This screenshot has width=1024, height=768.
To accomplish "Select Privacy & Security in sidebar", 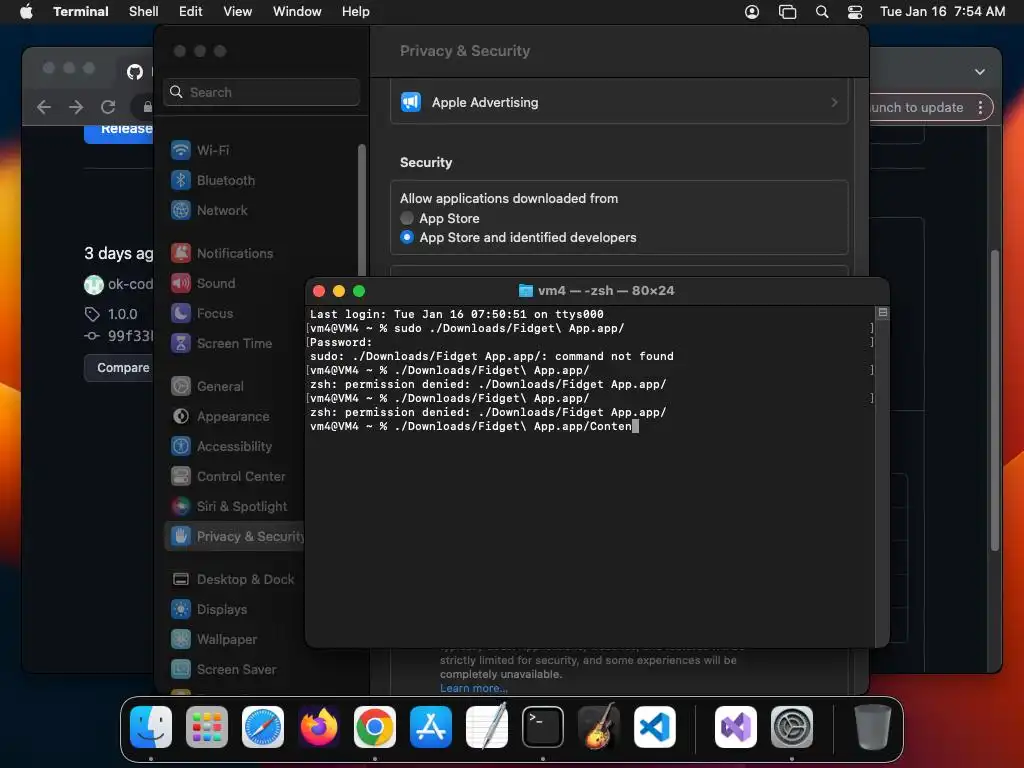I will pyautogui.click(x=235, y=537).
